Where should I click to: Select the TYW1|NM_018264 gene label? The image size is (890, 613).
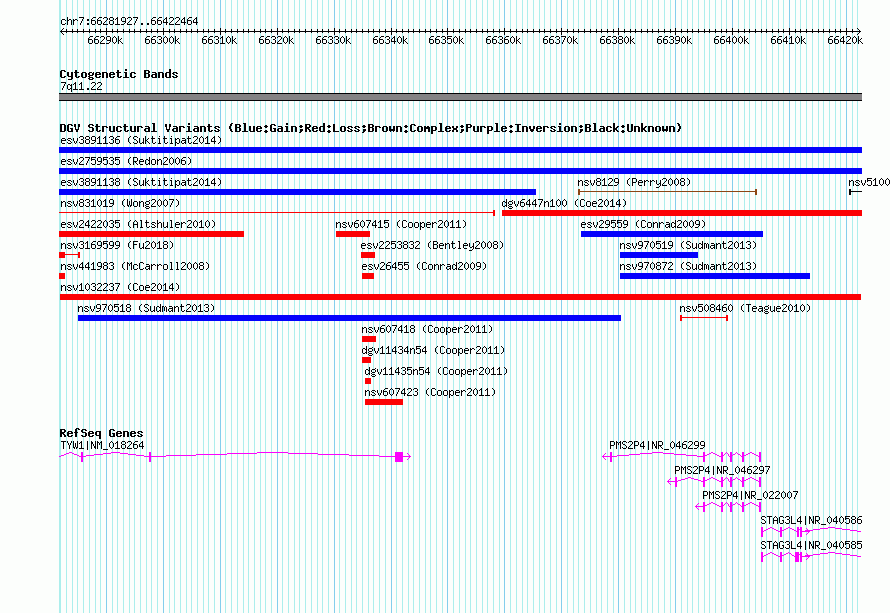coord(102,446)
